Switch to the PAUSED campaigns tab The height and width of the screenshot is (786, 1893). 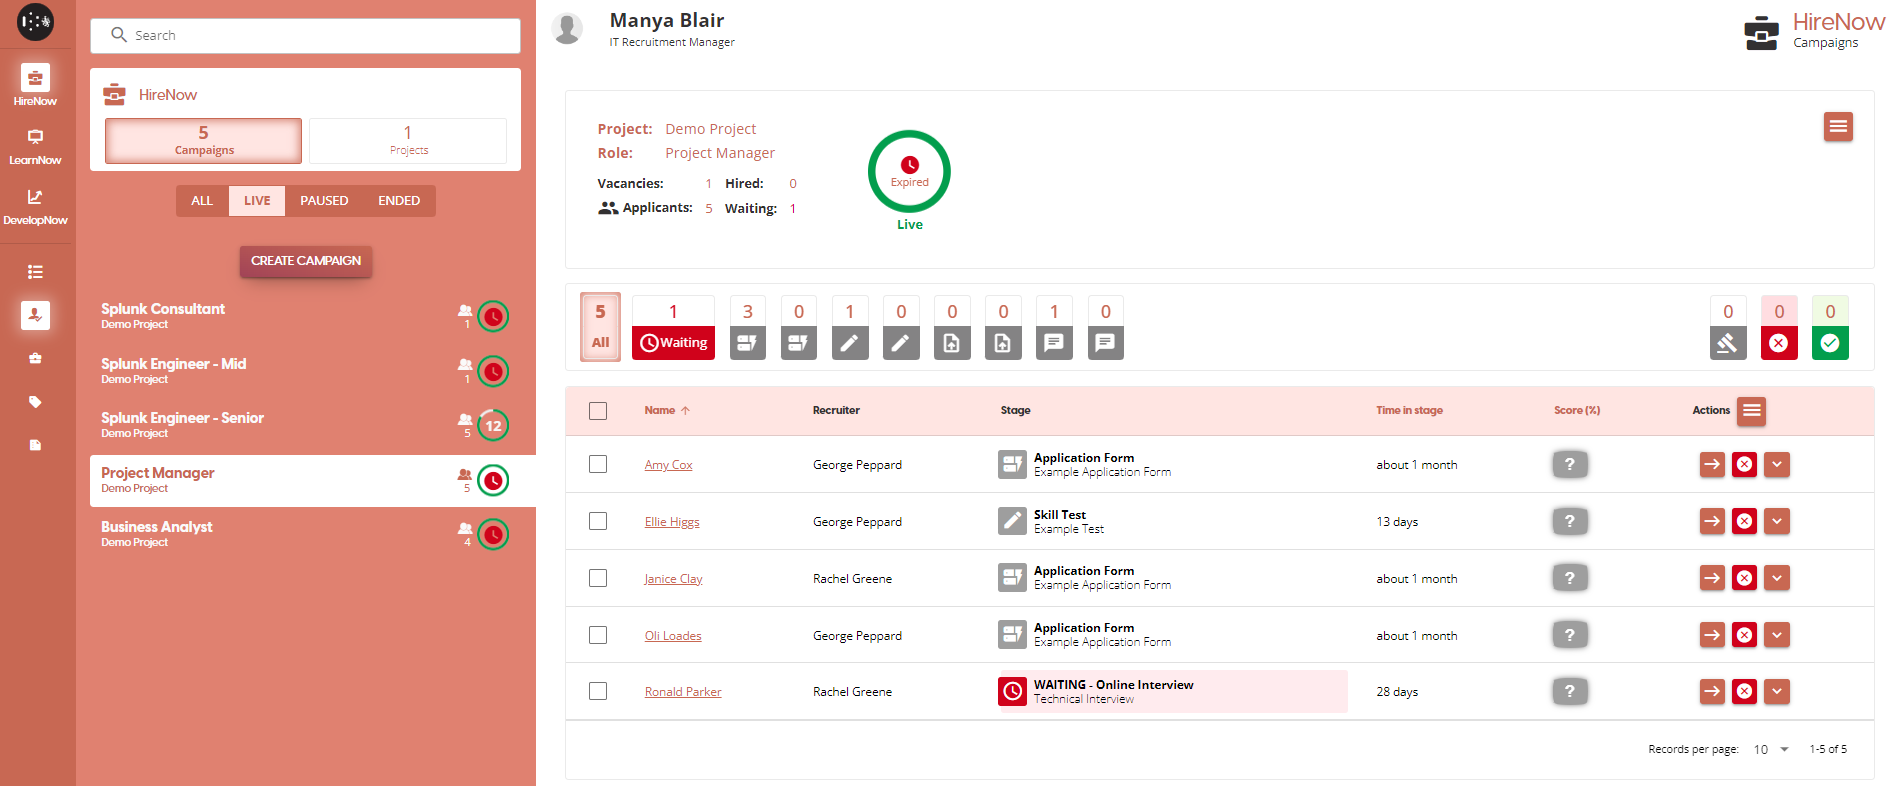click(324, 201)
